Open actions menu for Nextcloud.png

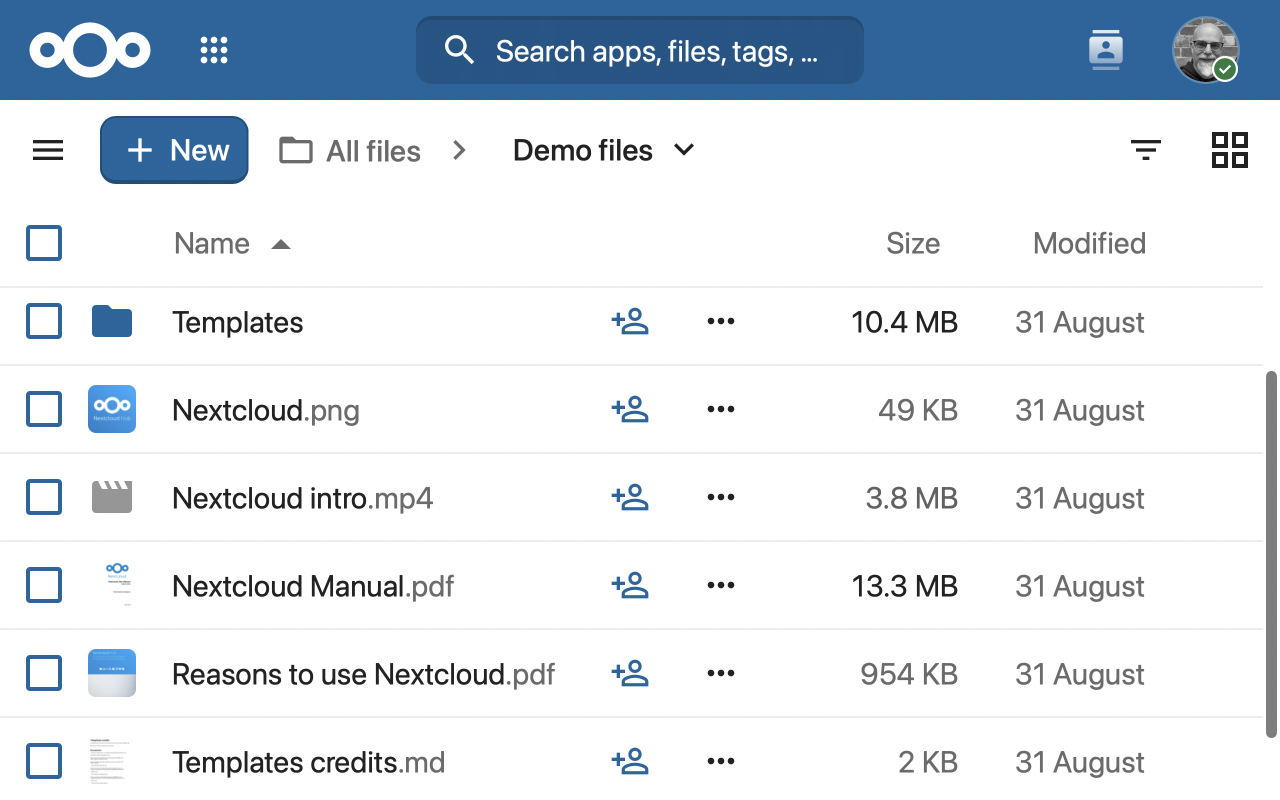coord(721,410)
